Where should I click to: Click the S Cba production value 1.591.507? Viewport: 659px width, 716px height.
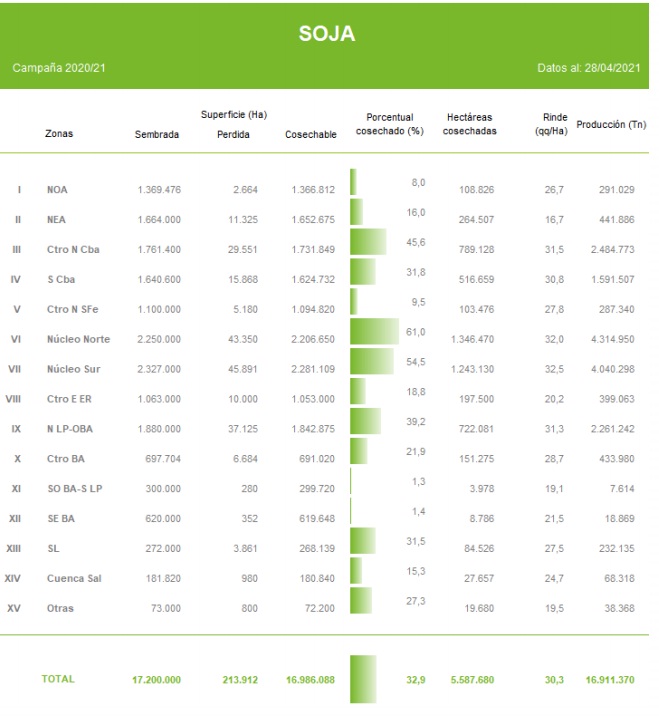coord(616,280)
